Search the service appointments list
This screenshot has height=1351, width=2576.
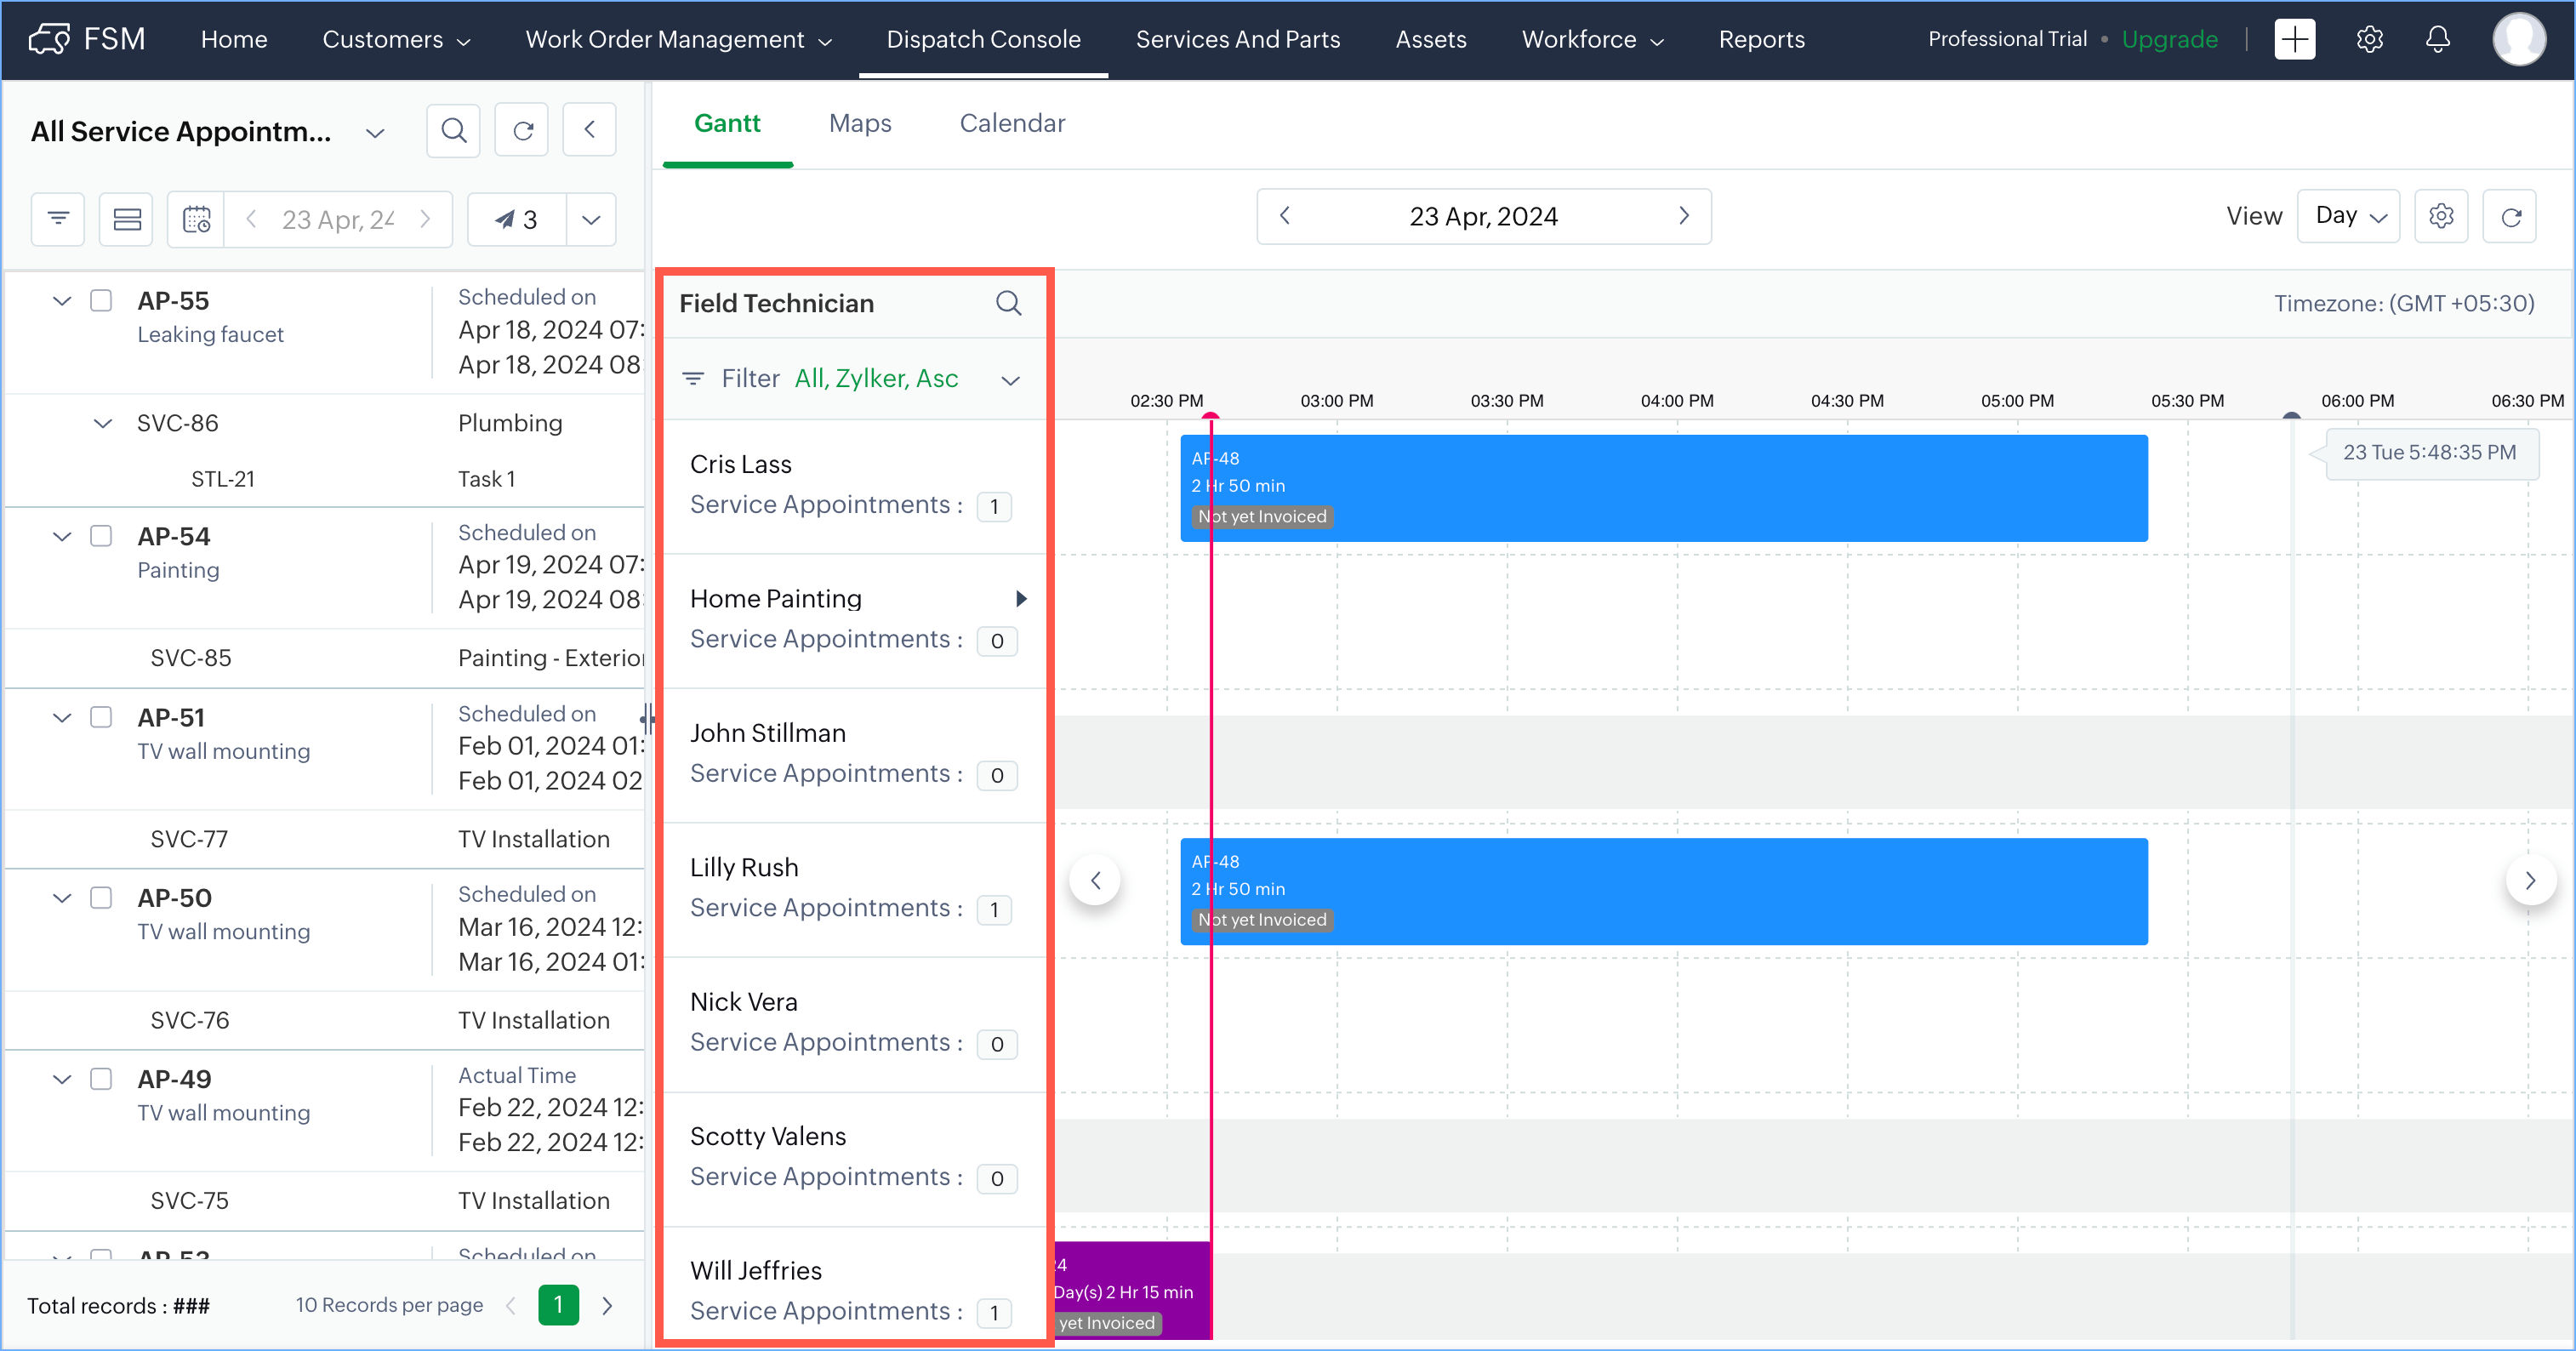pyautogui.click(x=453, y=130)
